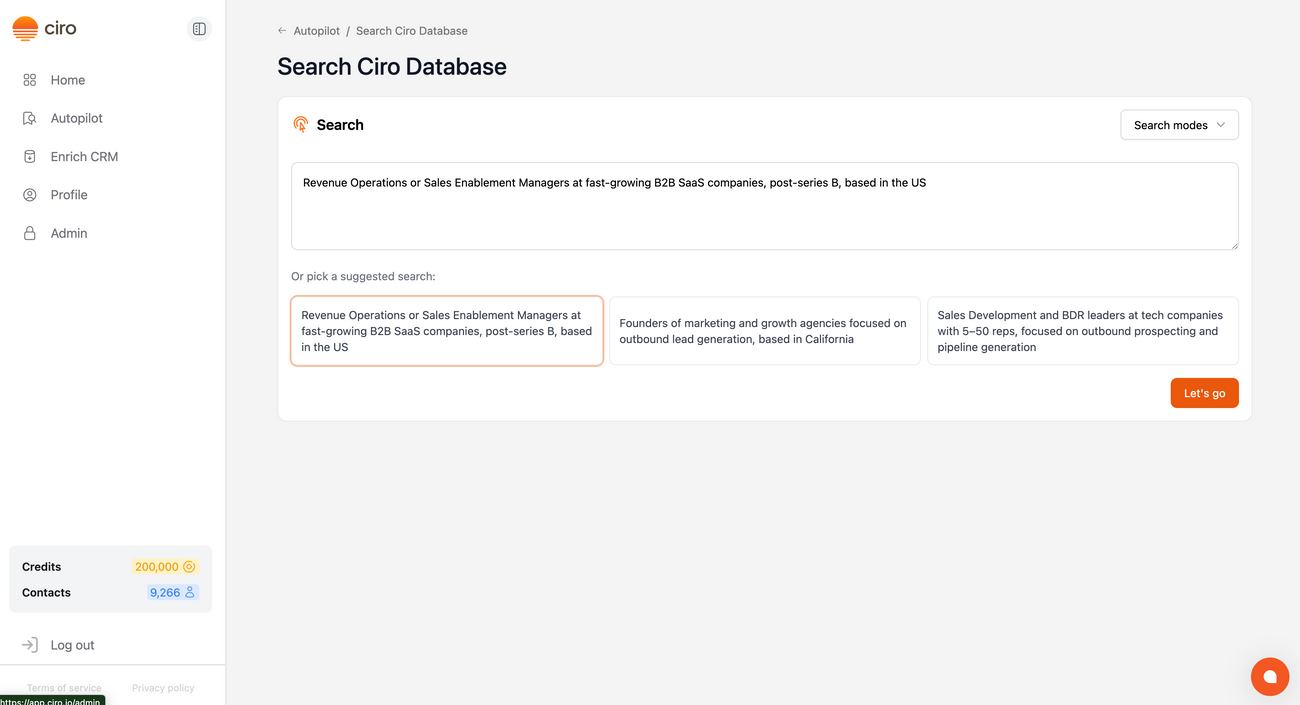The image size is (1300, 705).
Task: Click the contacts person icon beside 9,266
Action: coord(190,592)
